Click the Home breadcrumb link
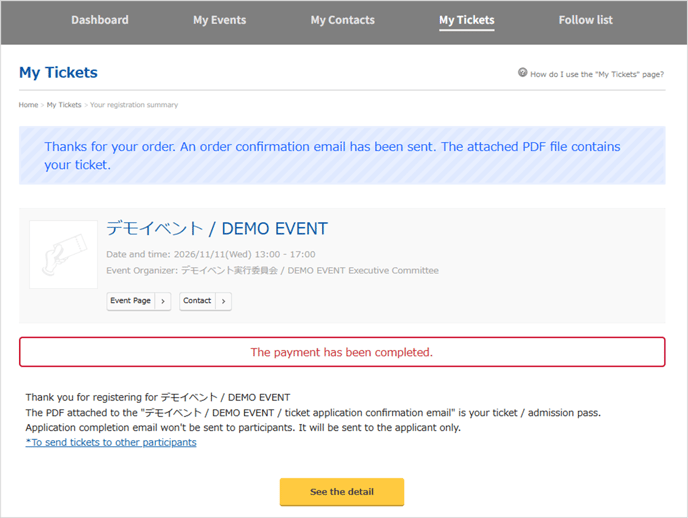The width and height of the screenshot is (688, 518). tap(28, 105)
